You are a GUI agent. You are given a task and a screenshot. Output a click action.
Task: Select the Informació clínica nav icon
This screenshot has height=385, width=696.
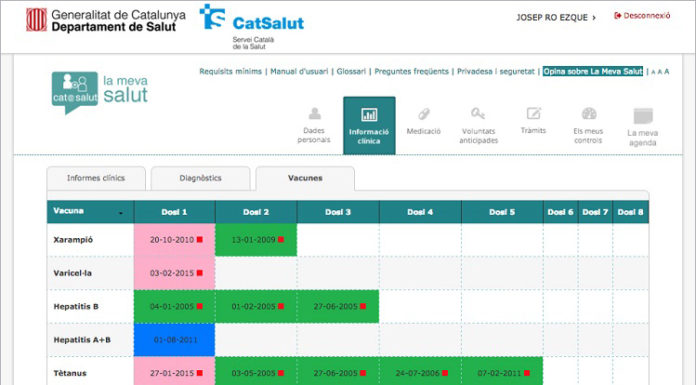[369, 115]
